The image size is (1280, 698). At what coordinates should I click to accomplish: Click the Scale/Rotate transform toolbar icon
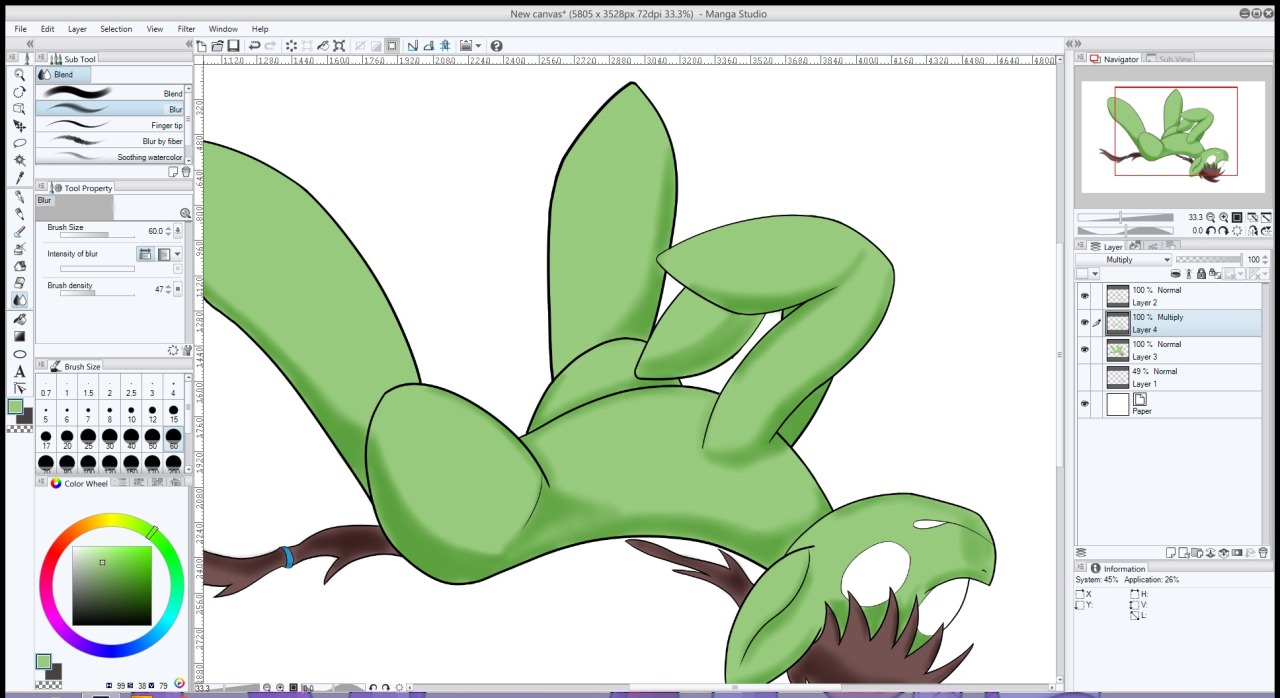coord(339,46)
